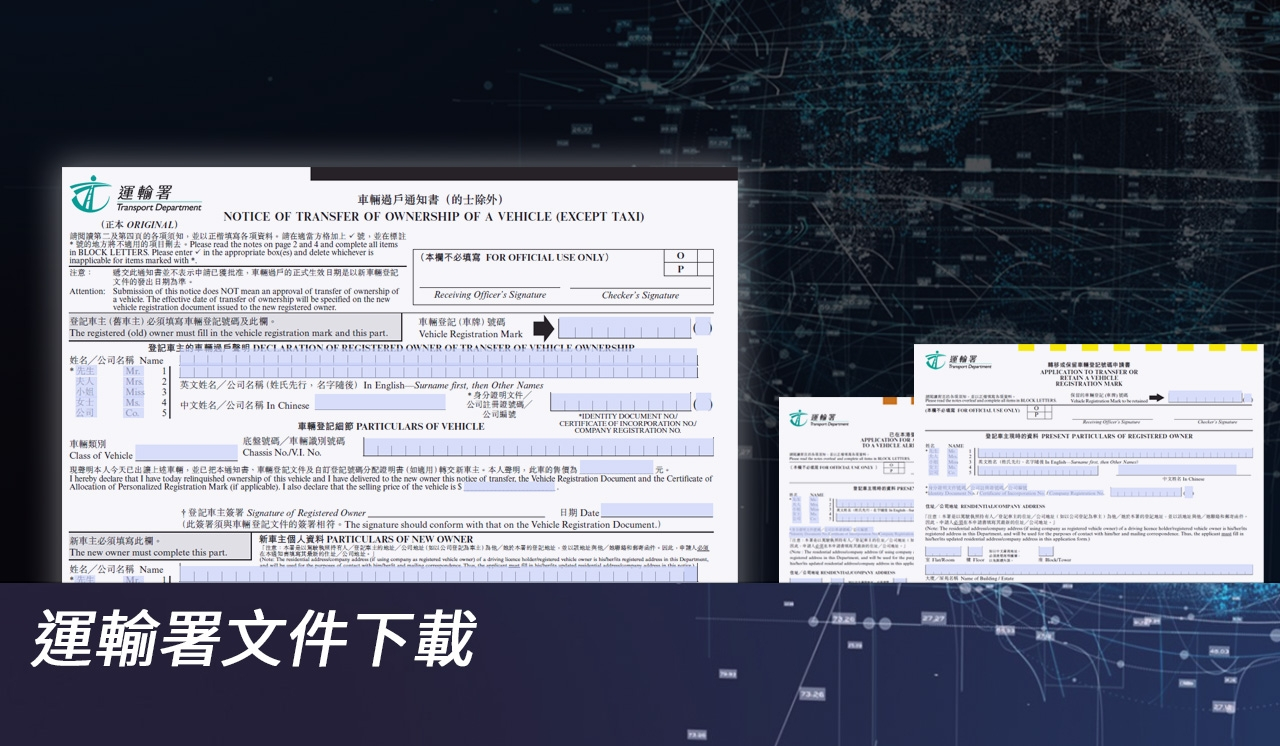Select the Co. title option
The width and height of the screenshot is (1280, 746).
[x=134, y=413]
